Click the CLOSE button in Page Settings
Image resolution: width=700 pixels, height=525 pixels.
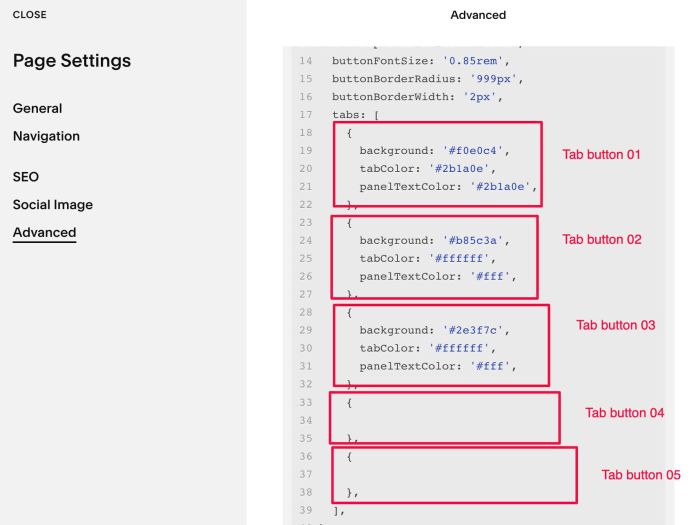29,15
